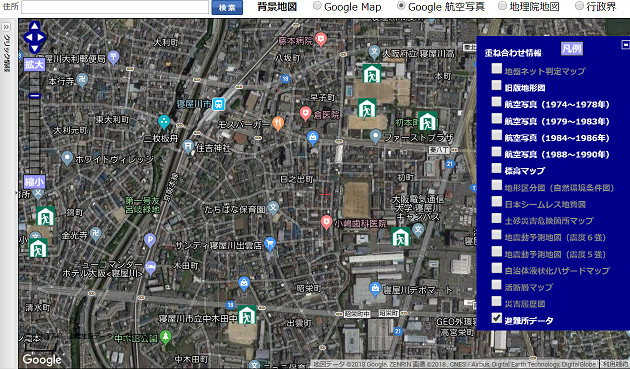Viewport: 630px width, 369px height.
Task: Enable 自治体液状化ハザードマップ overlay
Action: point(497,268)
